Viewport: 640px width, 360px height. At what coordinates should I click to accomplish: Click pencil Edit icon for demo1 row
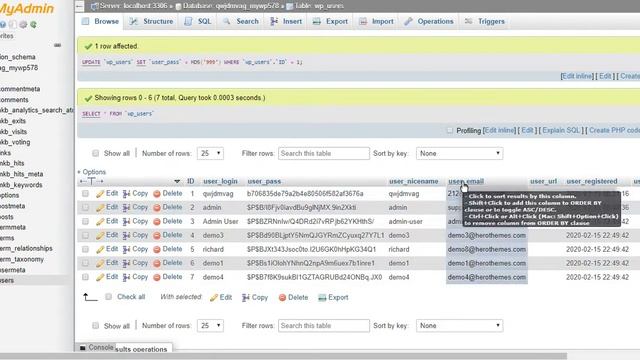[x=100, y=263]
